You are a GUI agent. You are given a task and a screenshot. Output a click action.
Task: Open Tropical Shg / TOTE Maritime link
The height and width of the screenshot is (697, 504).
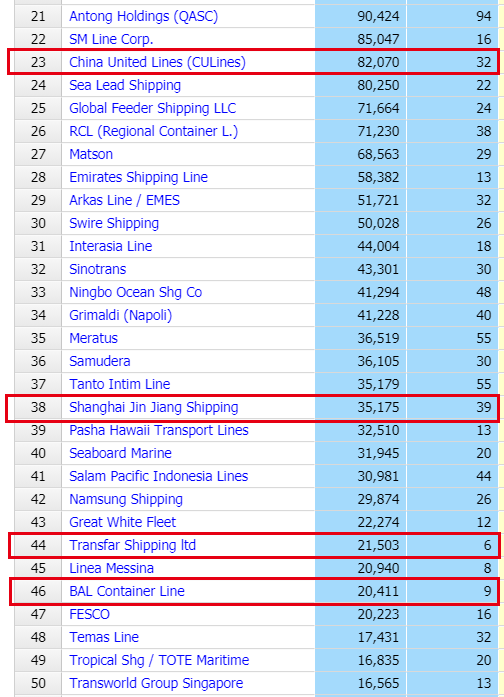click(x=159, y=661)
